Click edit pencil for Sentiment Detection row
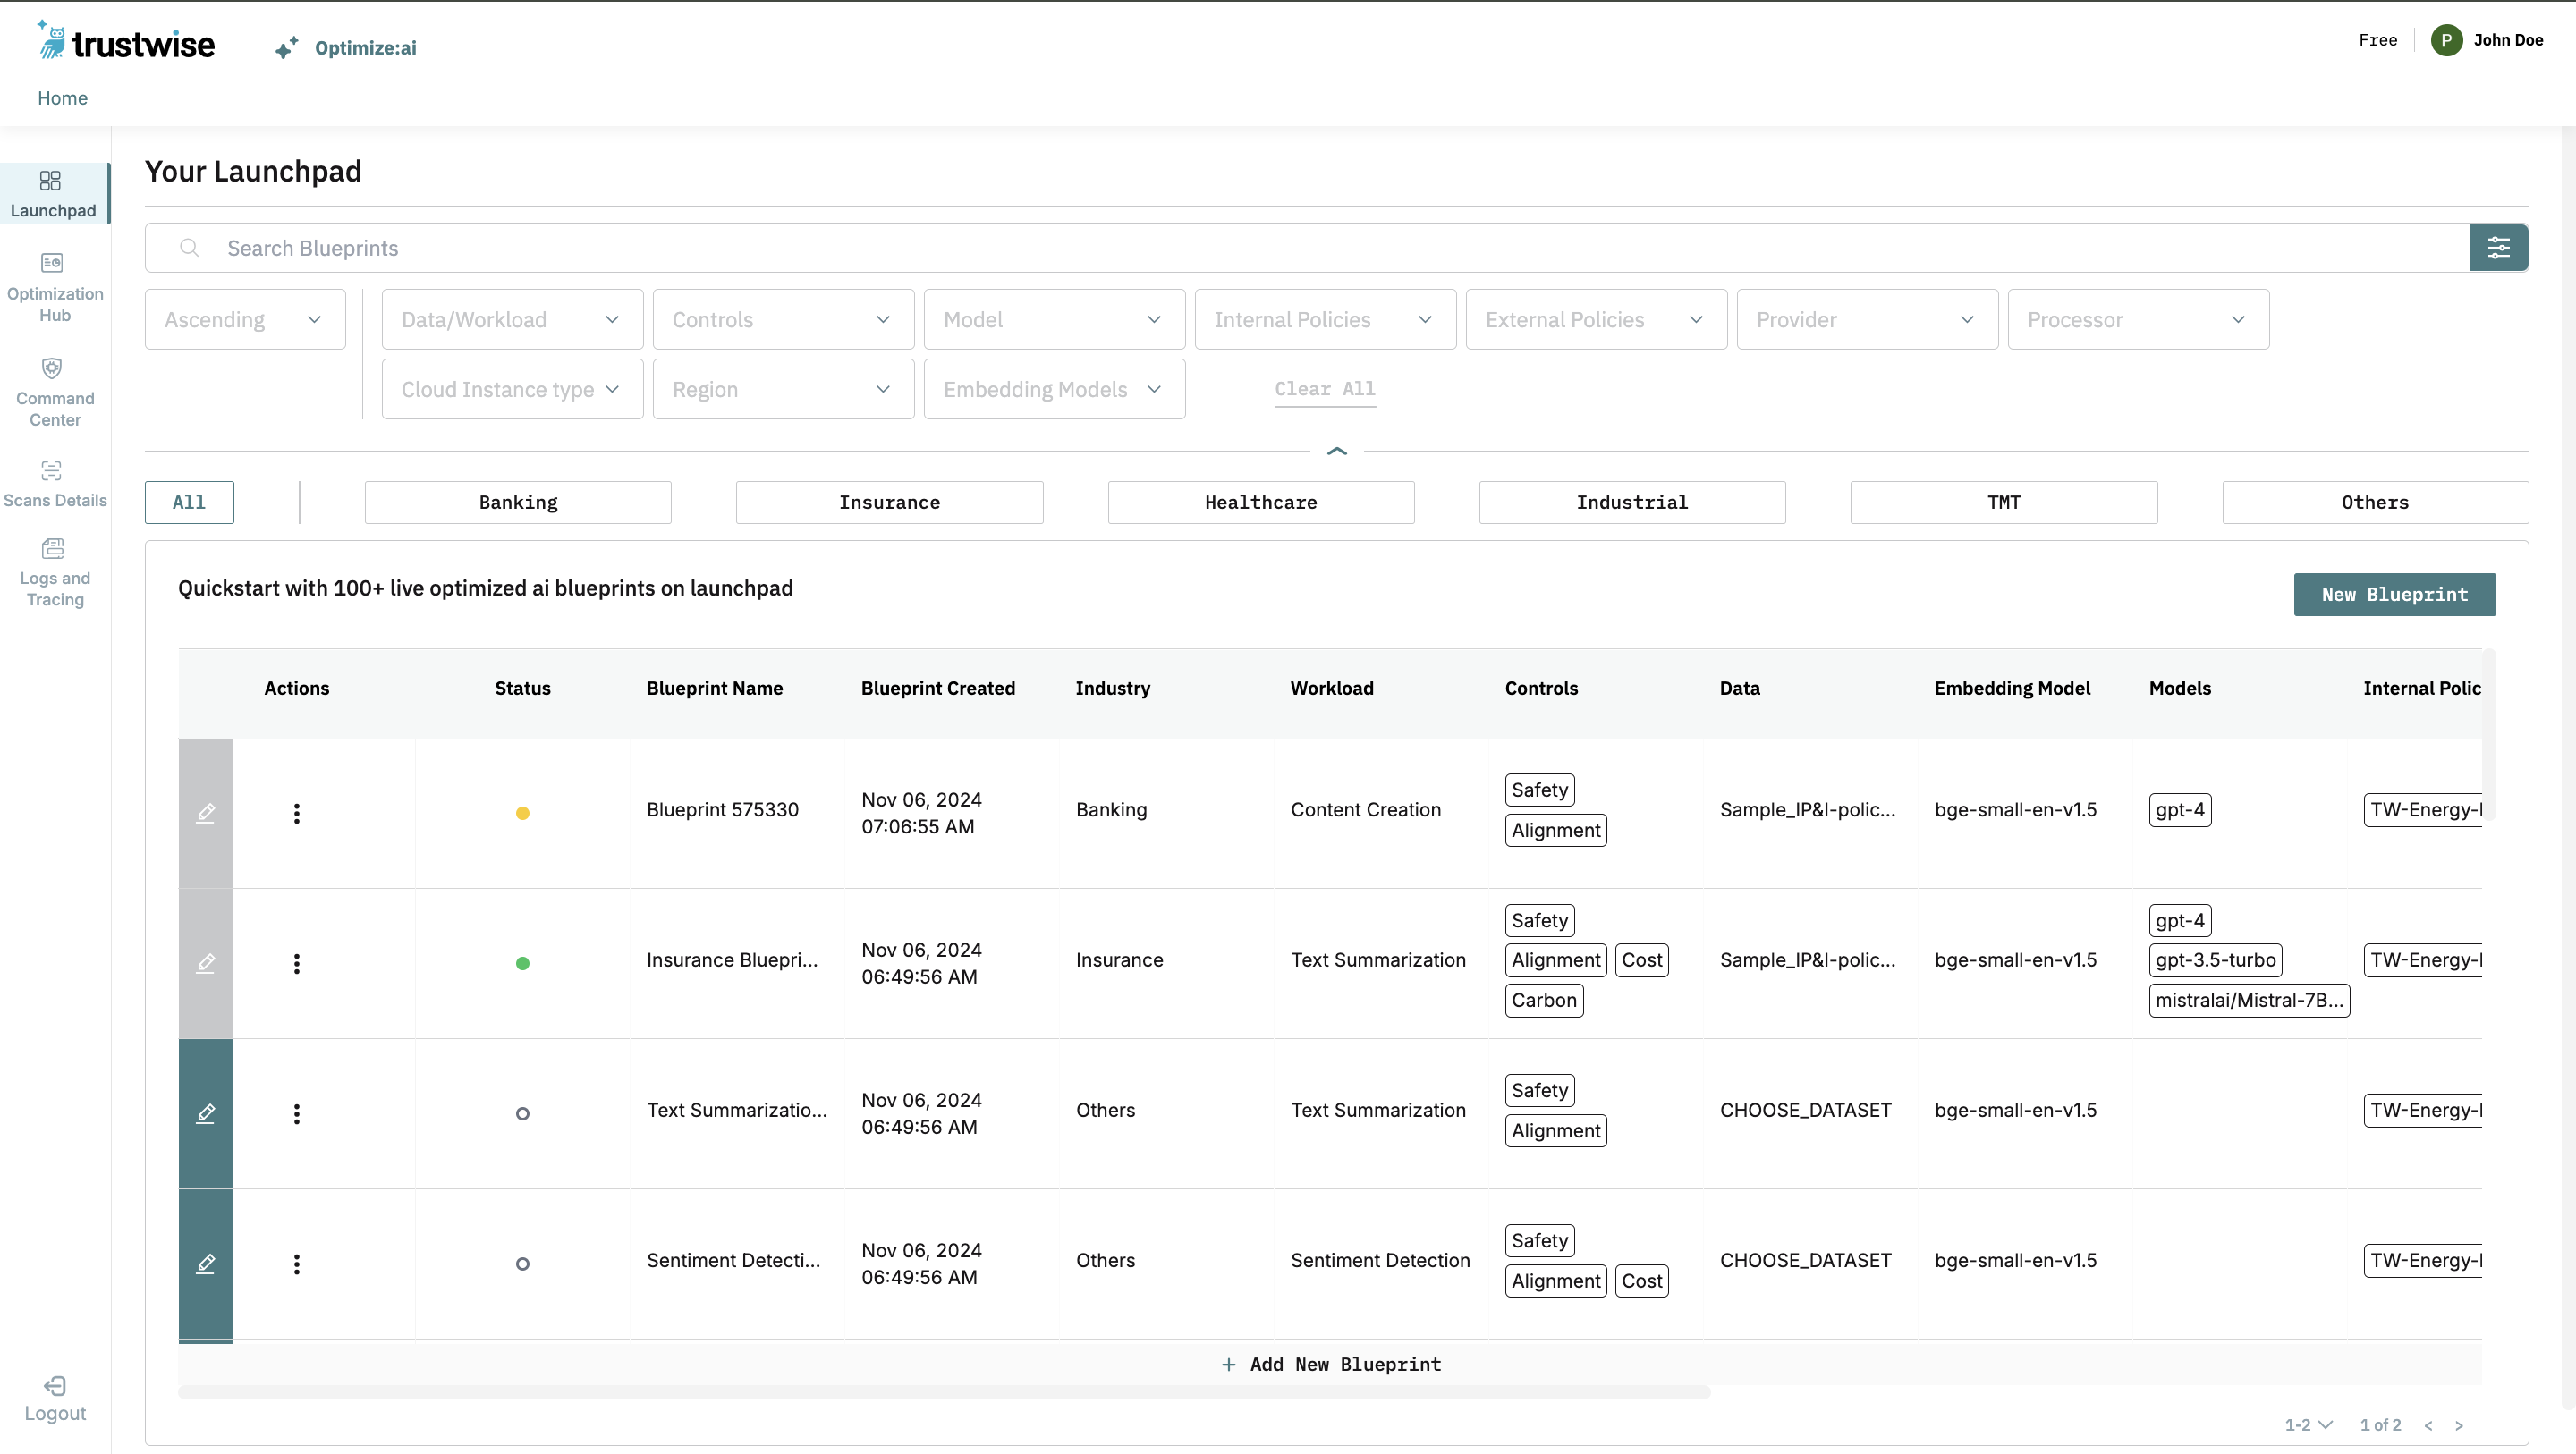Viewport: 2576px width, 1454px height. [205, 1263]
